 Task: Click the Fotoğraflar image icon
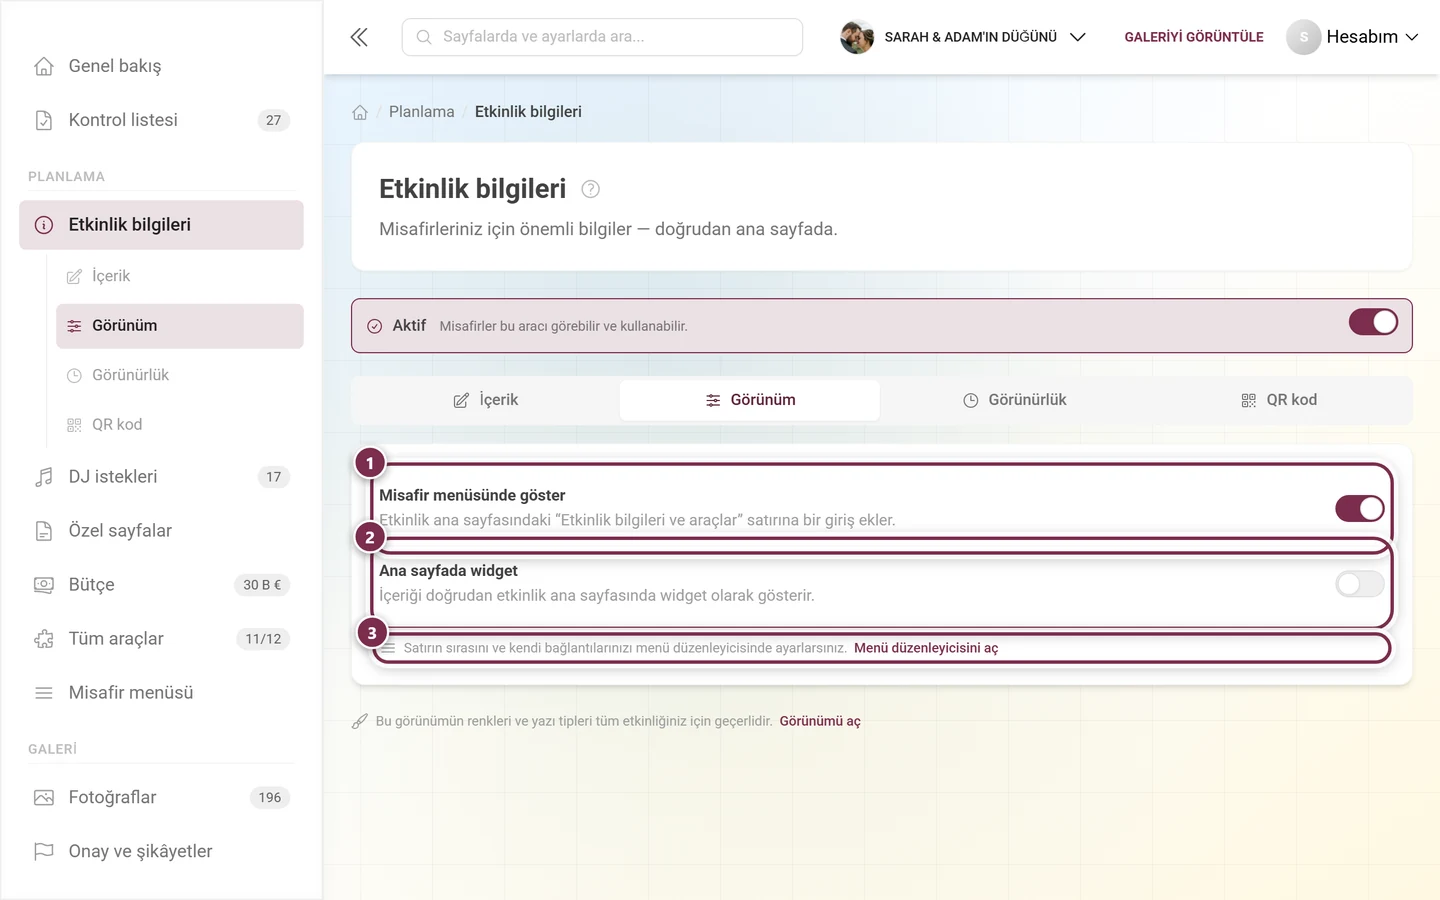(x=44, y=798)
